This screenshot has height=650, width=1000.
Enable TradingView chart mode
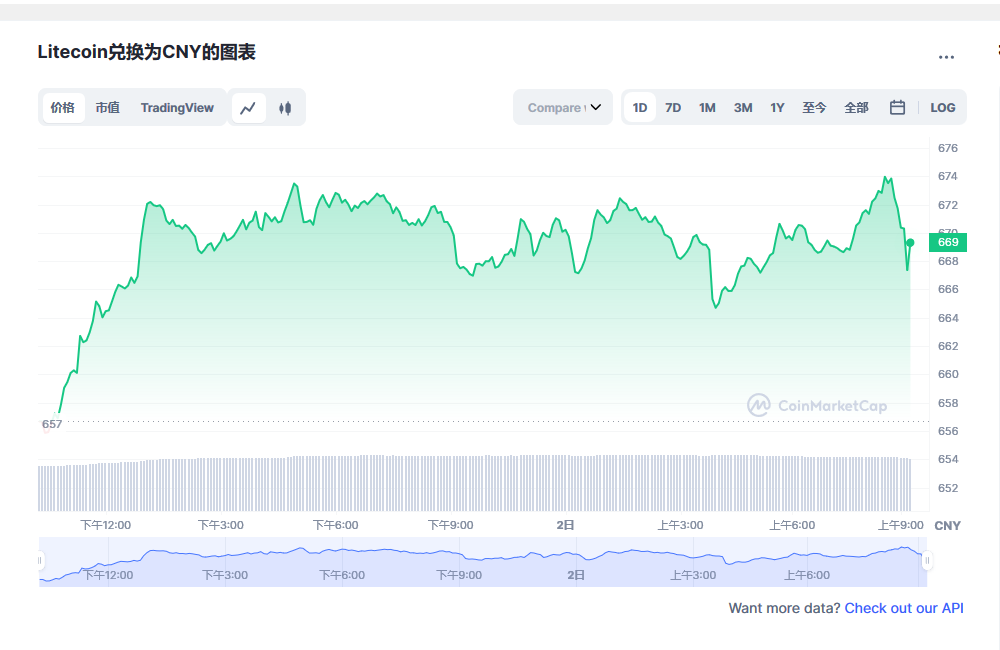177,107
